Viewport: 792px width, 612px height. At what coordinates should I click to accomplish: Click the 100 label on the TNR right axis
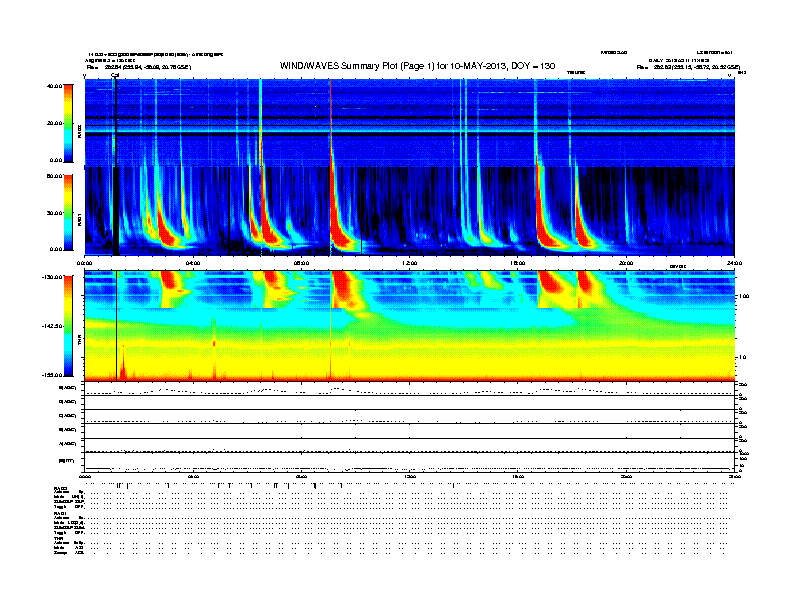pos(745,296)
